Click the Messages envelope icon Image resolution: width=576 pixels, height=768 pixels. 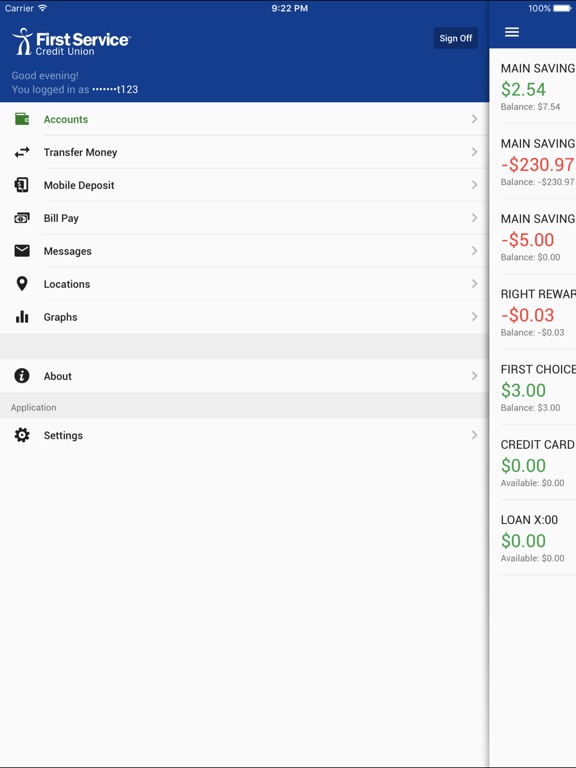22,251
